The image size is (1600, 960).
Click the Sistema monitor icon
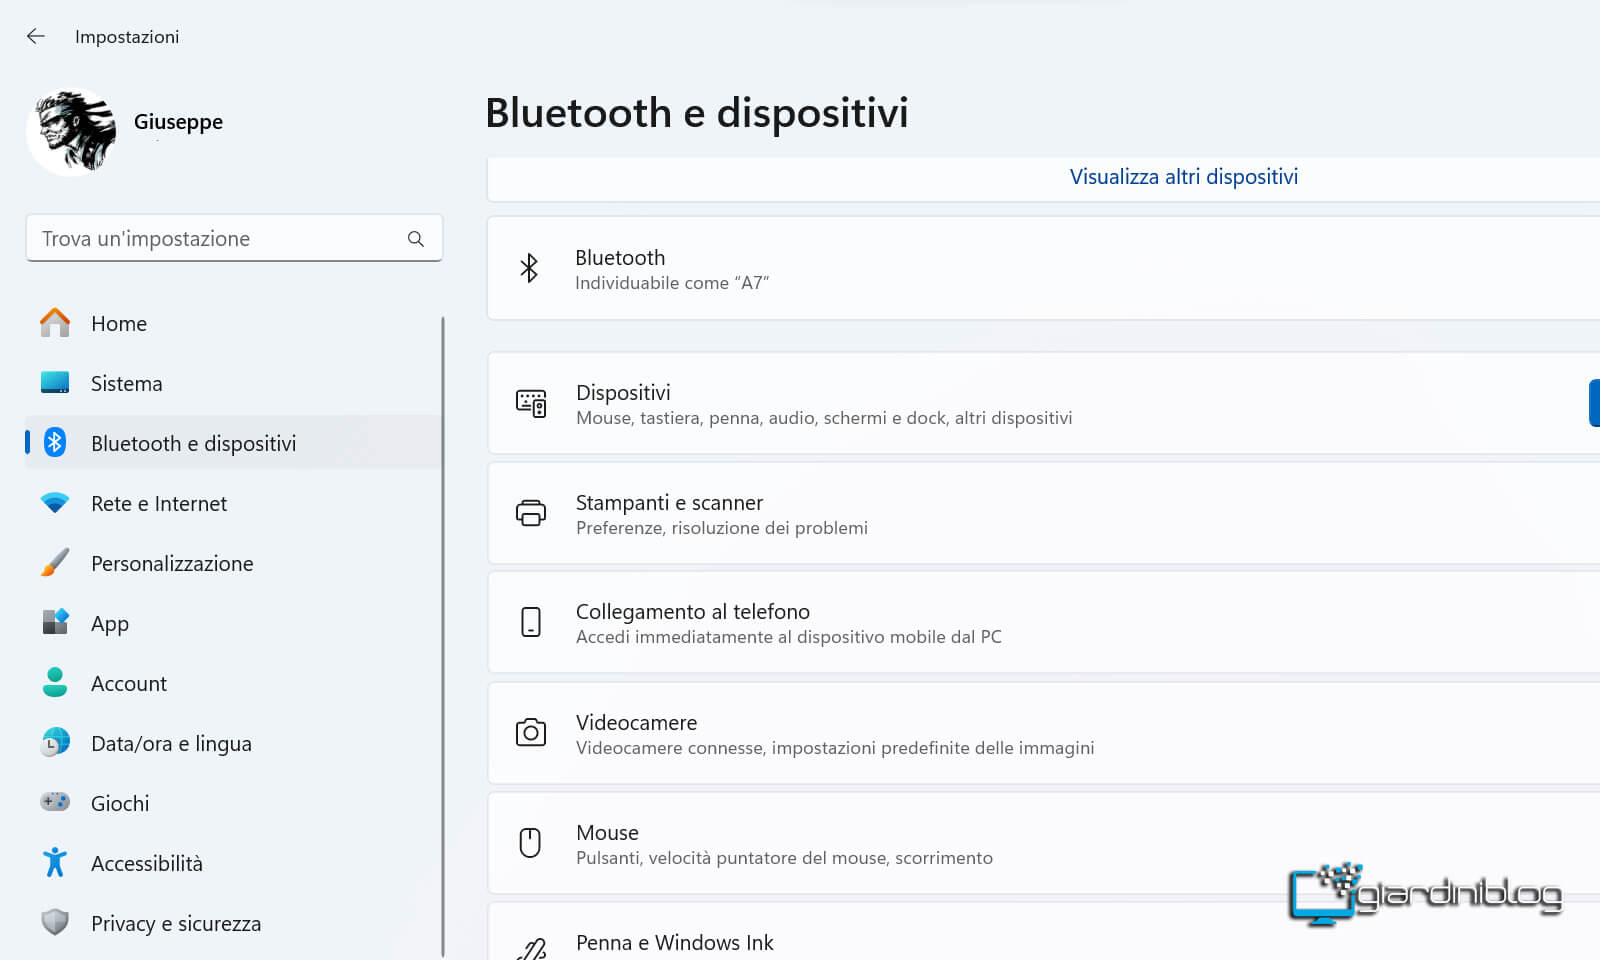click(x=55, y=383)
